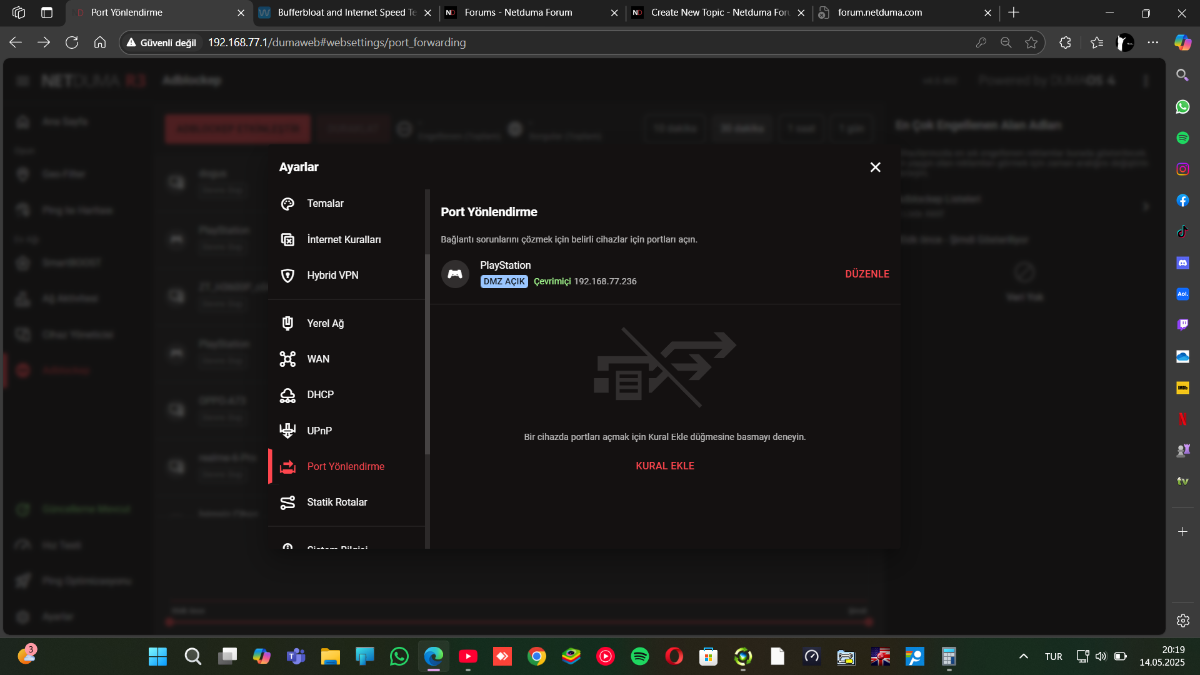
Task: Click DÜZENLE for the PlayStation rule
Action: (867, 274)
